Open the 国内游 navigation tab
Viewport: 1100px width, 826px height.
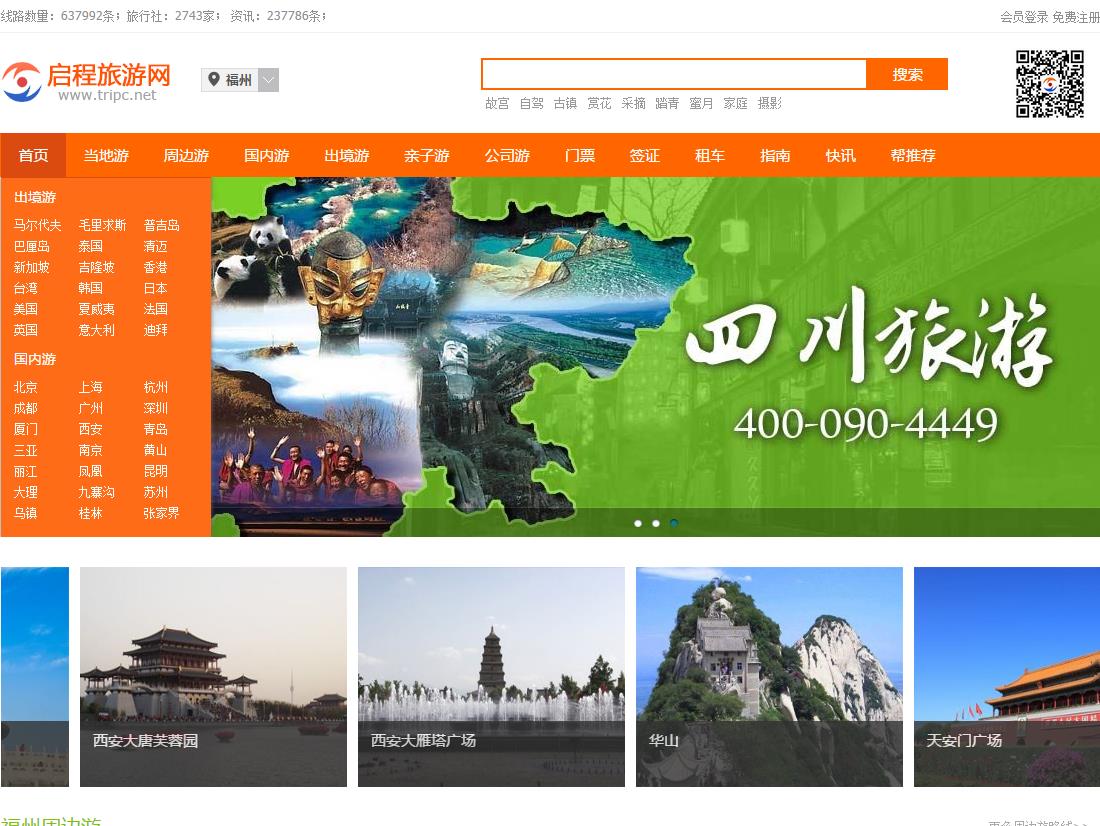[x=267, y=155]
